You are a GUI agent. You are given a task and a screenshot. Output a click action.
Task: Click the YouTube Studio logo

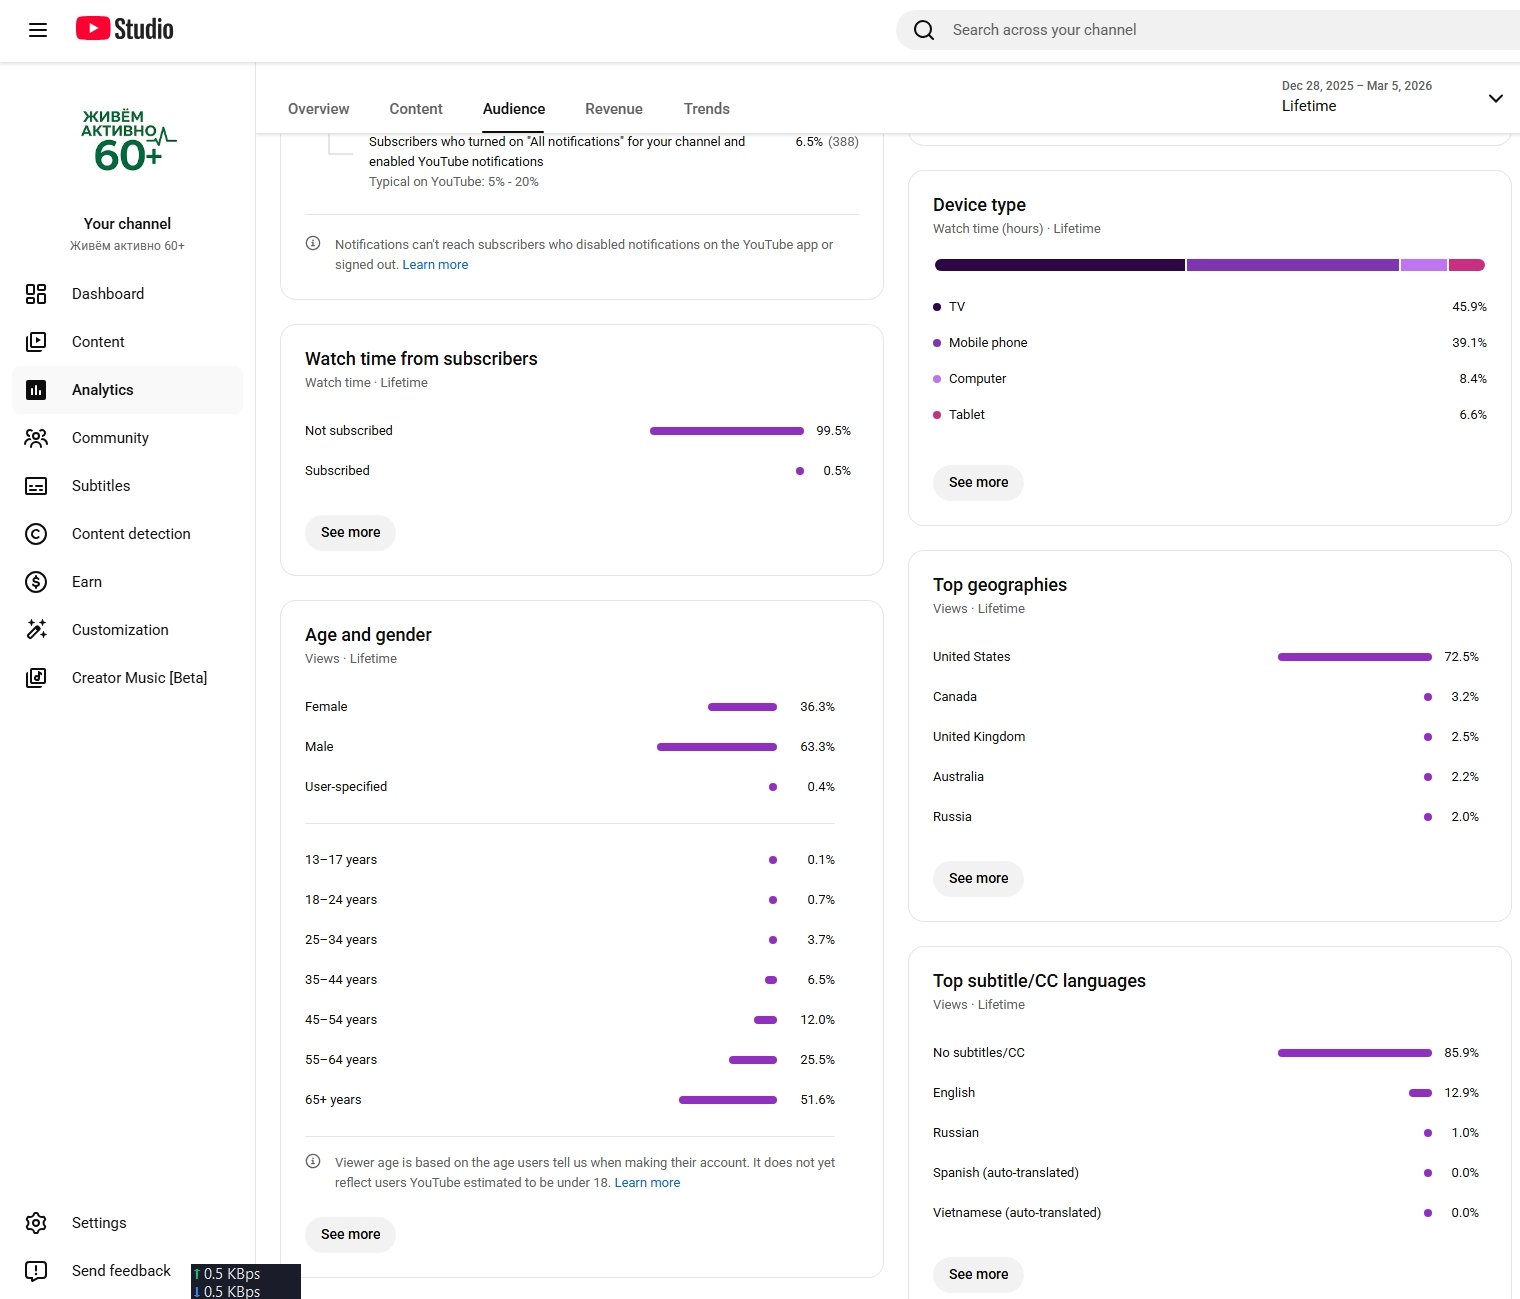click(x=125, y=29)
